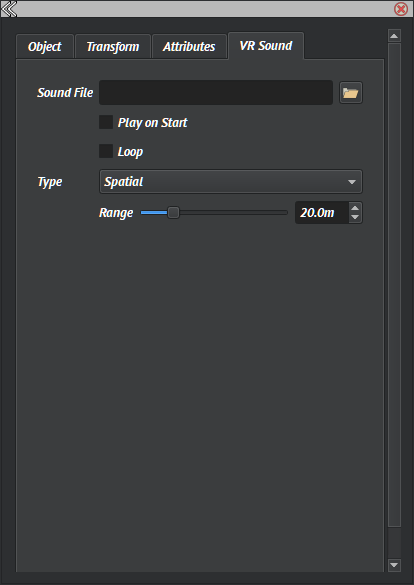Click the scrollbar down arrow

pyautogui.click(x=394, y=565)
